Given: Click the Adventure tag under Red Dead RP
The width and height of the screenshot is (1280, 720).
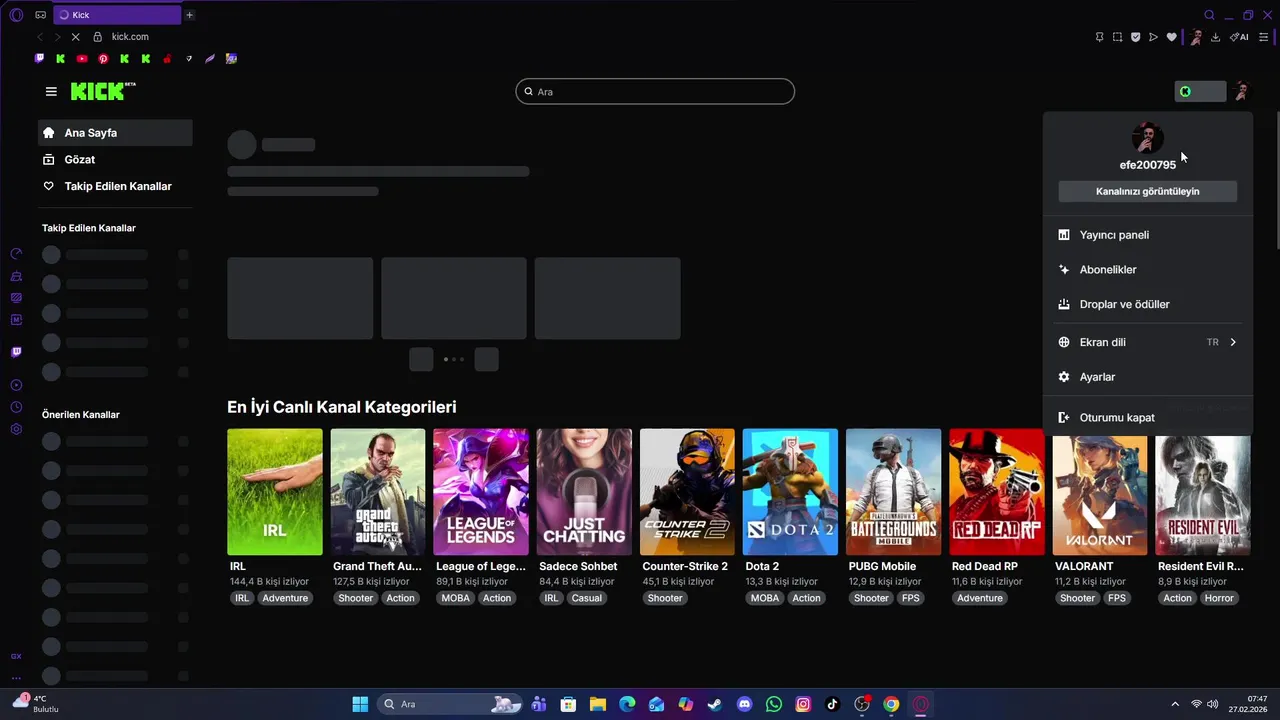Looking at the screenshot, I should (980, 598).
